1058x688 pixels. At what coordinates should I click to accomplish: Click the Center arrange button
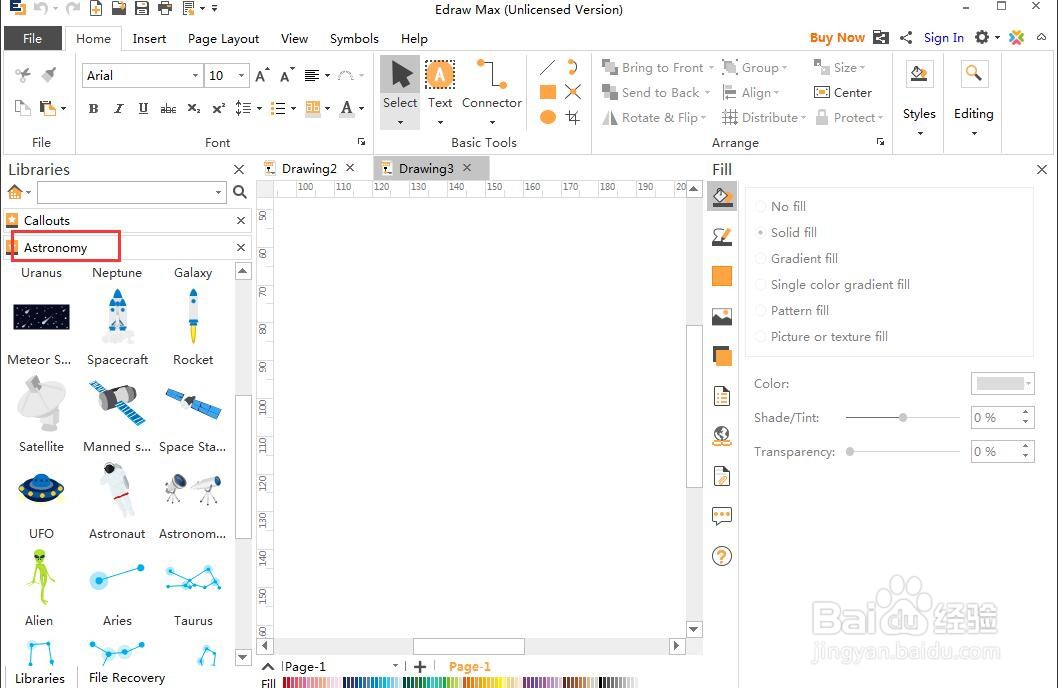(x=843, y=92)
